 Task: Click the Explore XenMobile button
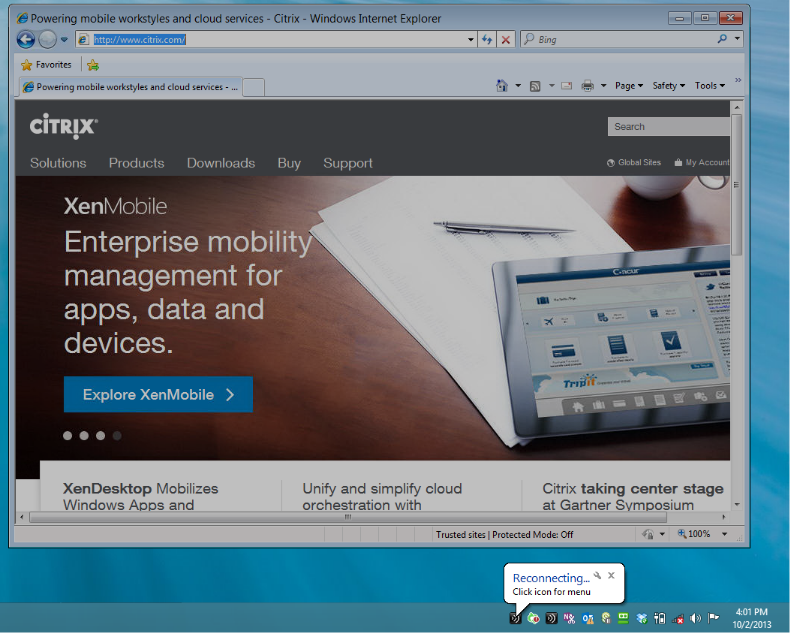click(158, 395)
